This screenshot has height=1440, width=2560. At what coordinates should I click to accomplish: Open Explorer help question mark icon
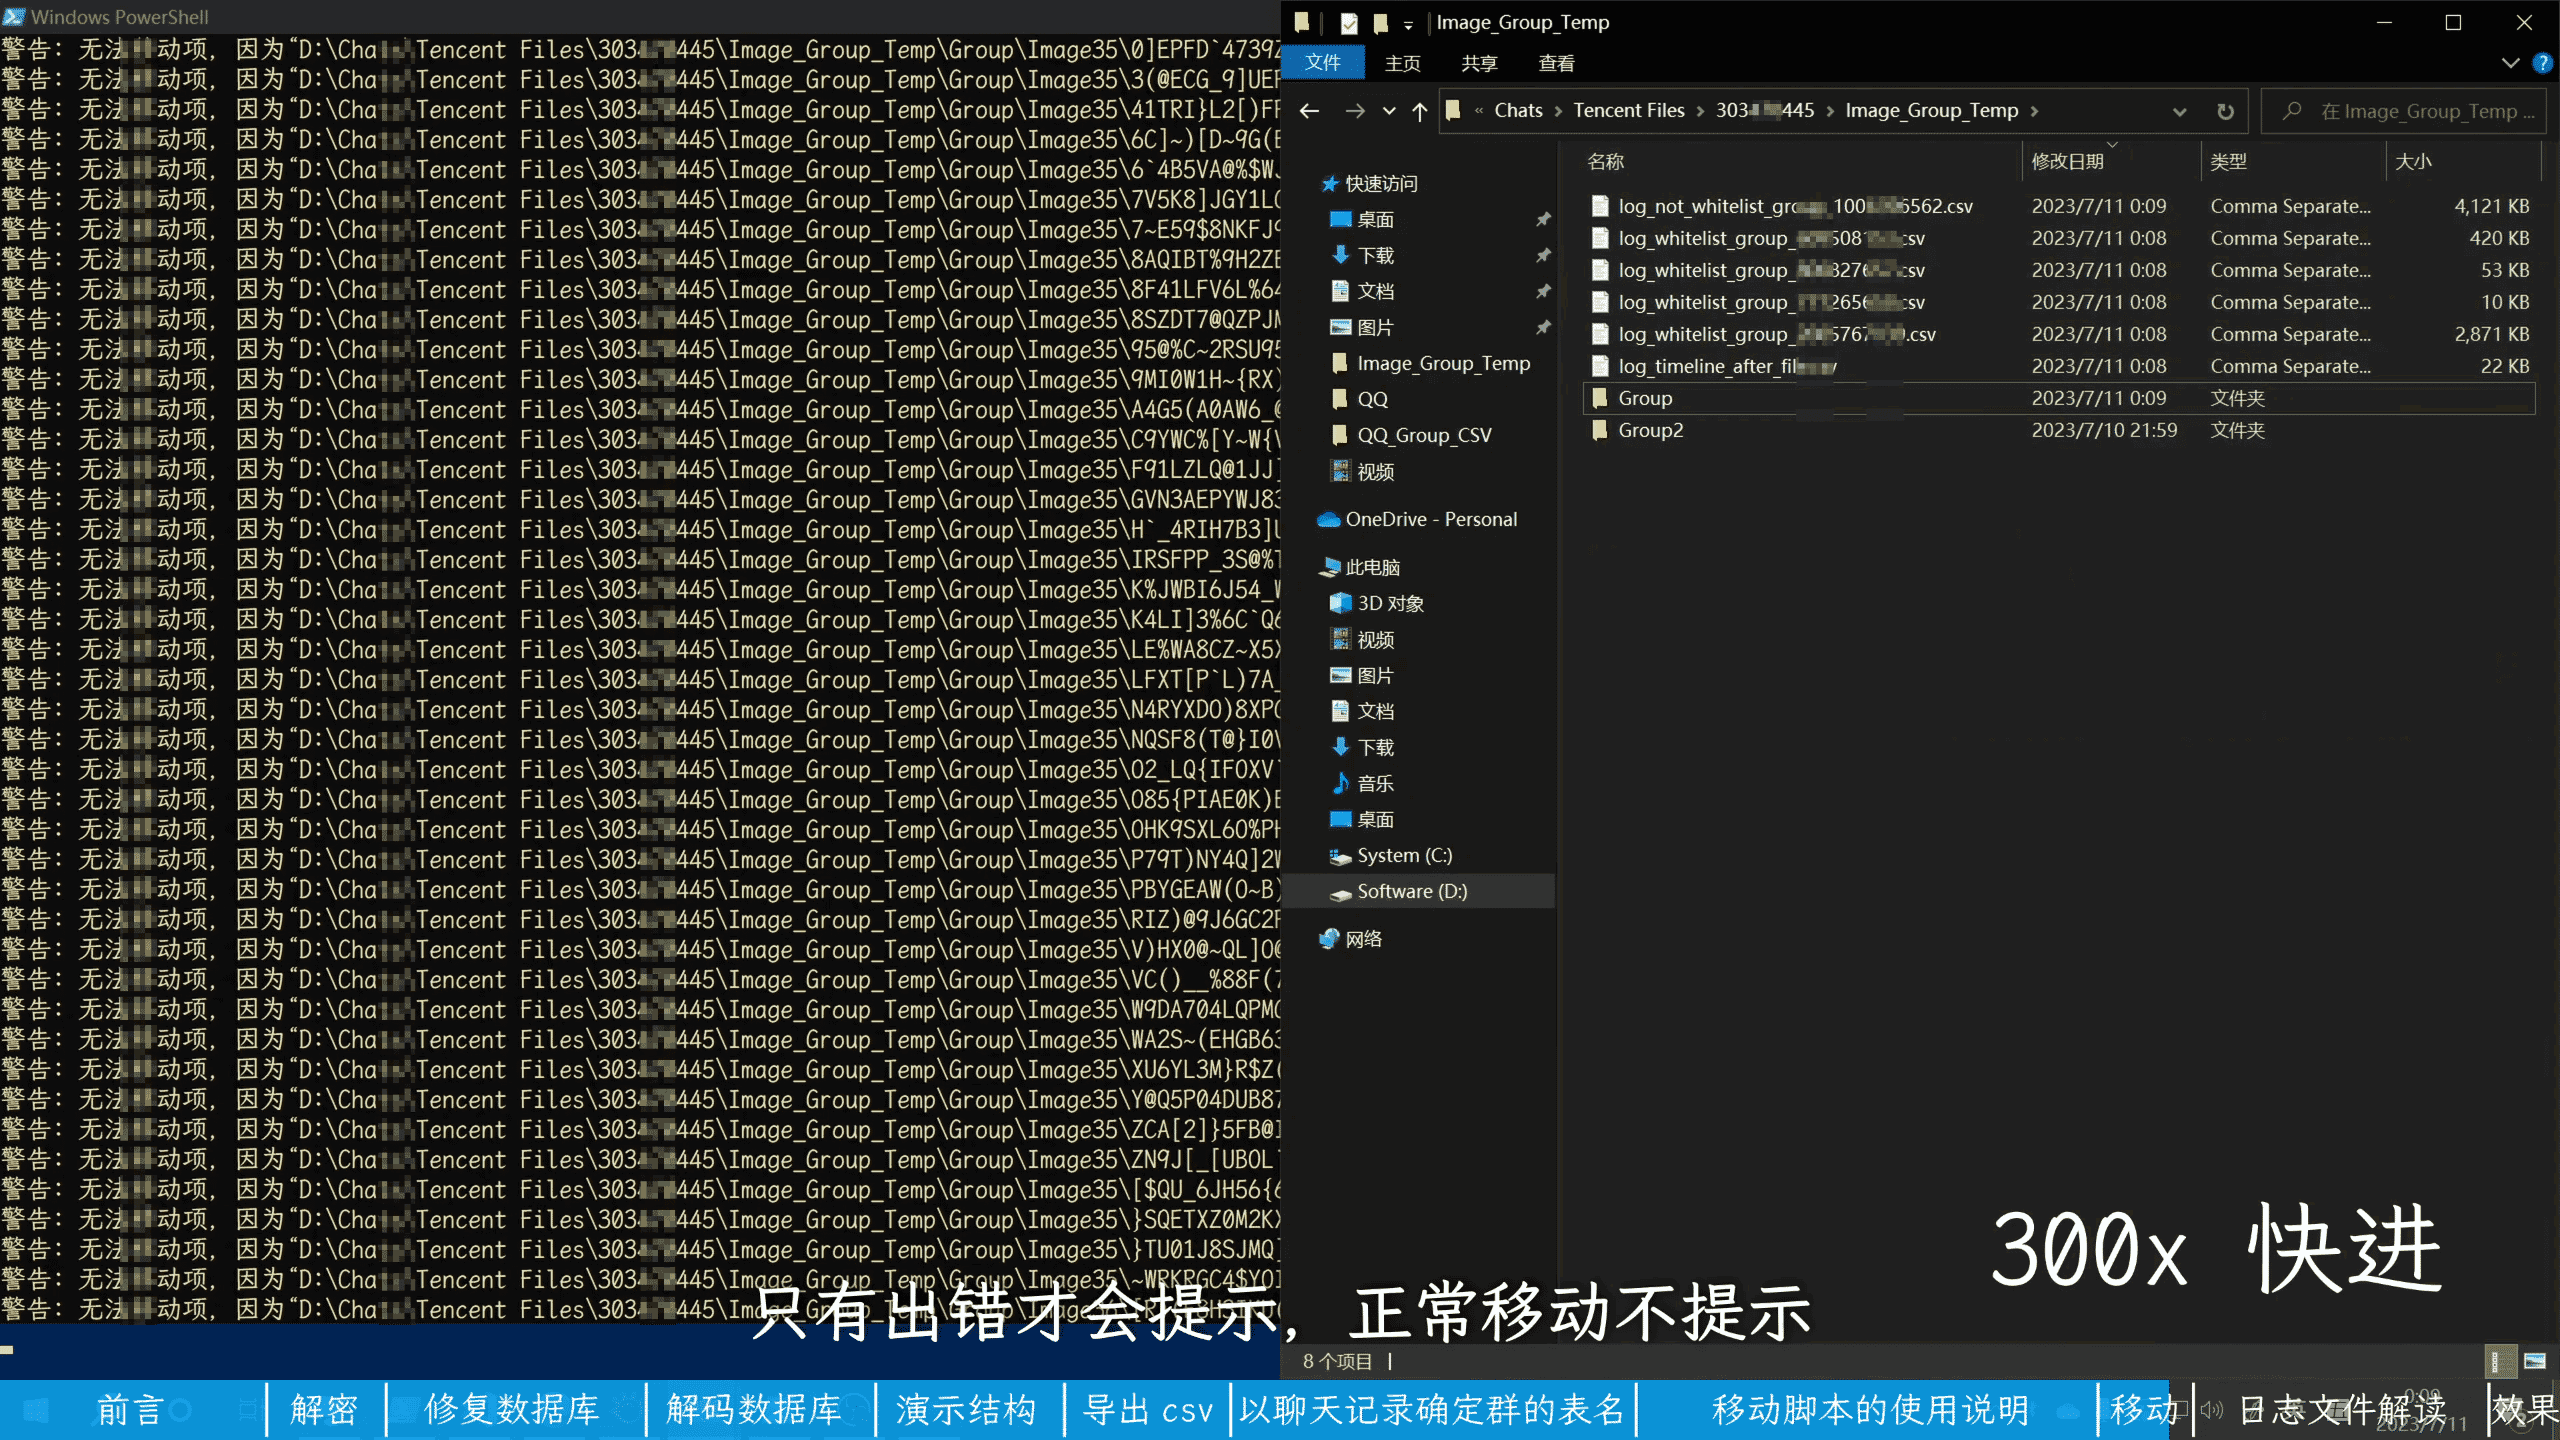click(2542, 63)
